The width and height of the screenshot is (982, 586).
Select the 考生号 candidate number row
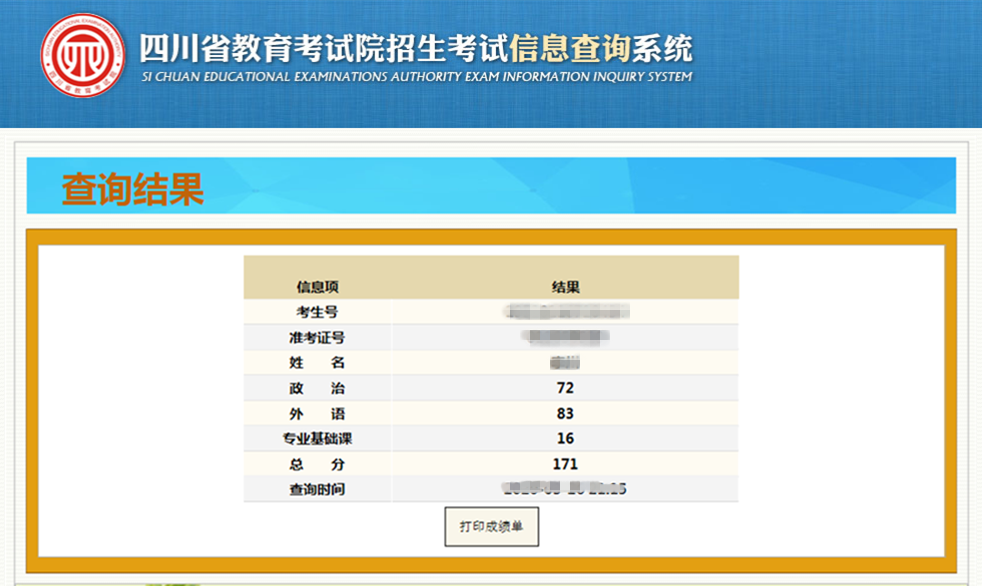318,312
